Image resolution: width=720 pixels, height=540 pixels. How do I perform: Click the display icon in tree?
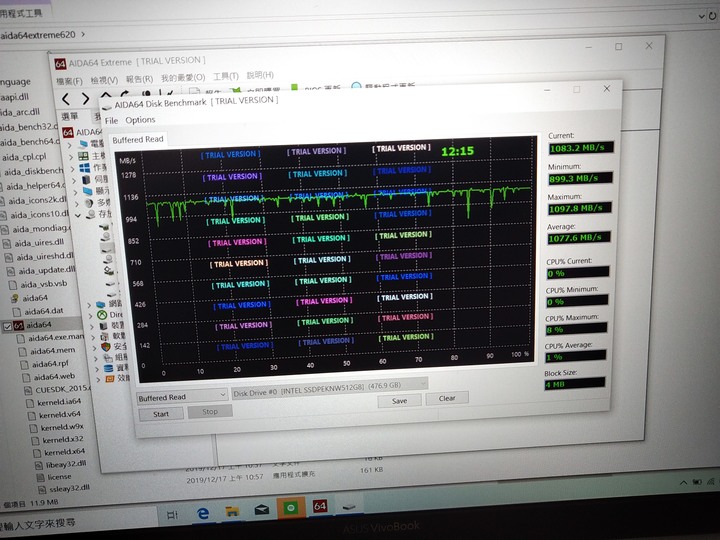click(88, 191)
